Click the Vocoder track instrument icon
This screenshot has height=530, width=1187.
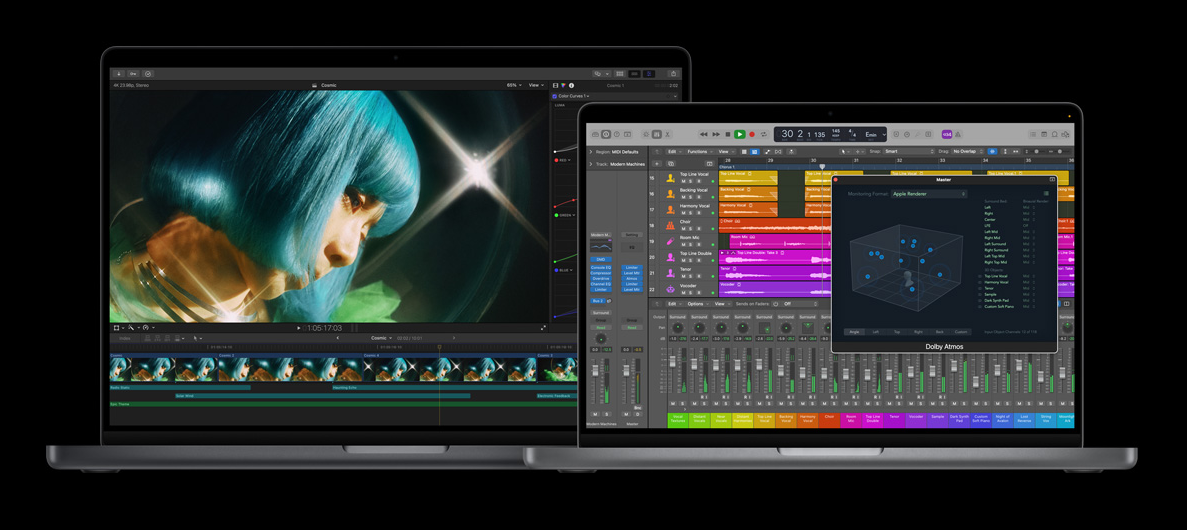670,289
